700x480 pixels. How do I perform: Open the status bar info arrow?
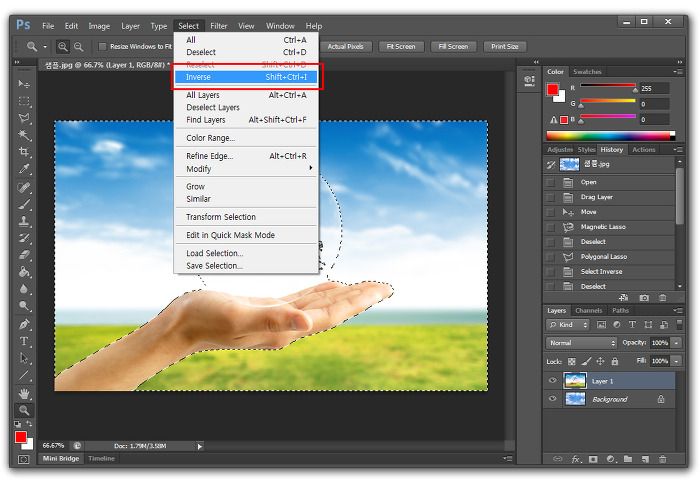(200, 446)
